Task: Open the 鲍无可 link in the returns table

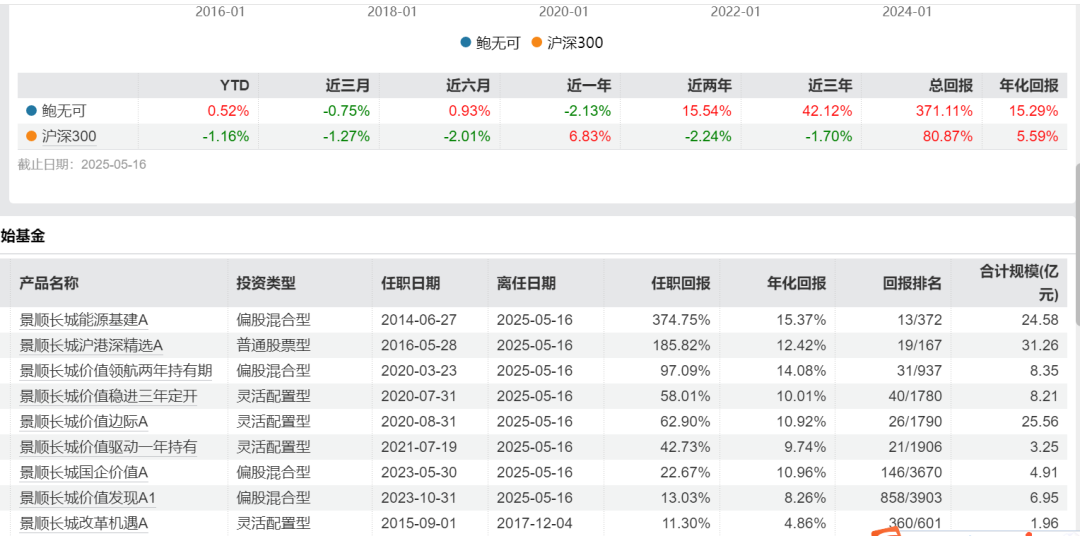Action: tap(64, 111)
